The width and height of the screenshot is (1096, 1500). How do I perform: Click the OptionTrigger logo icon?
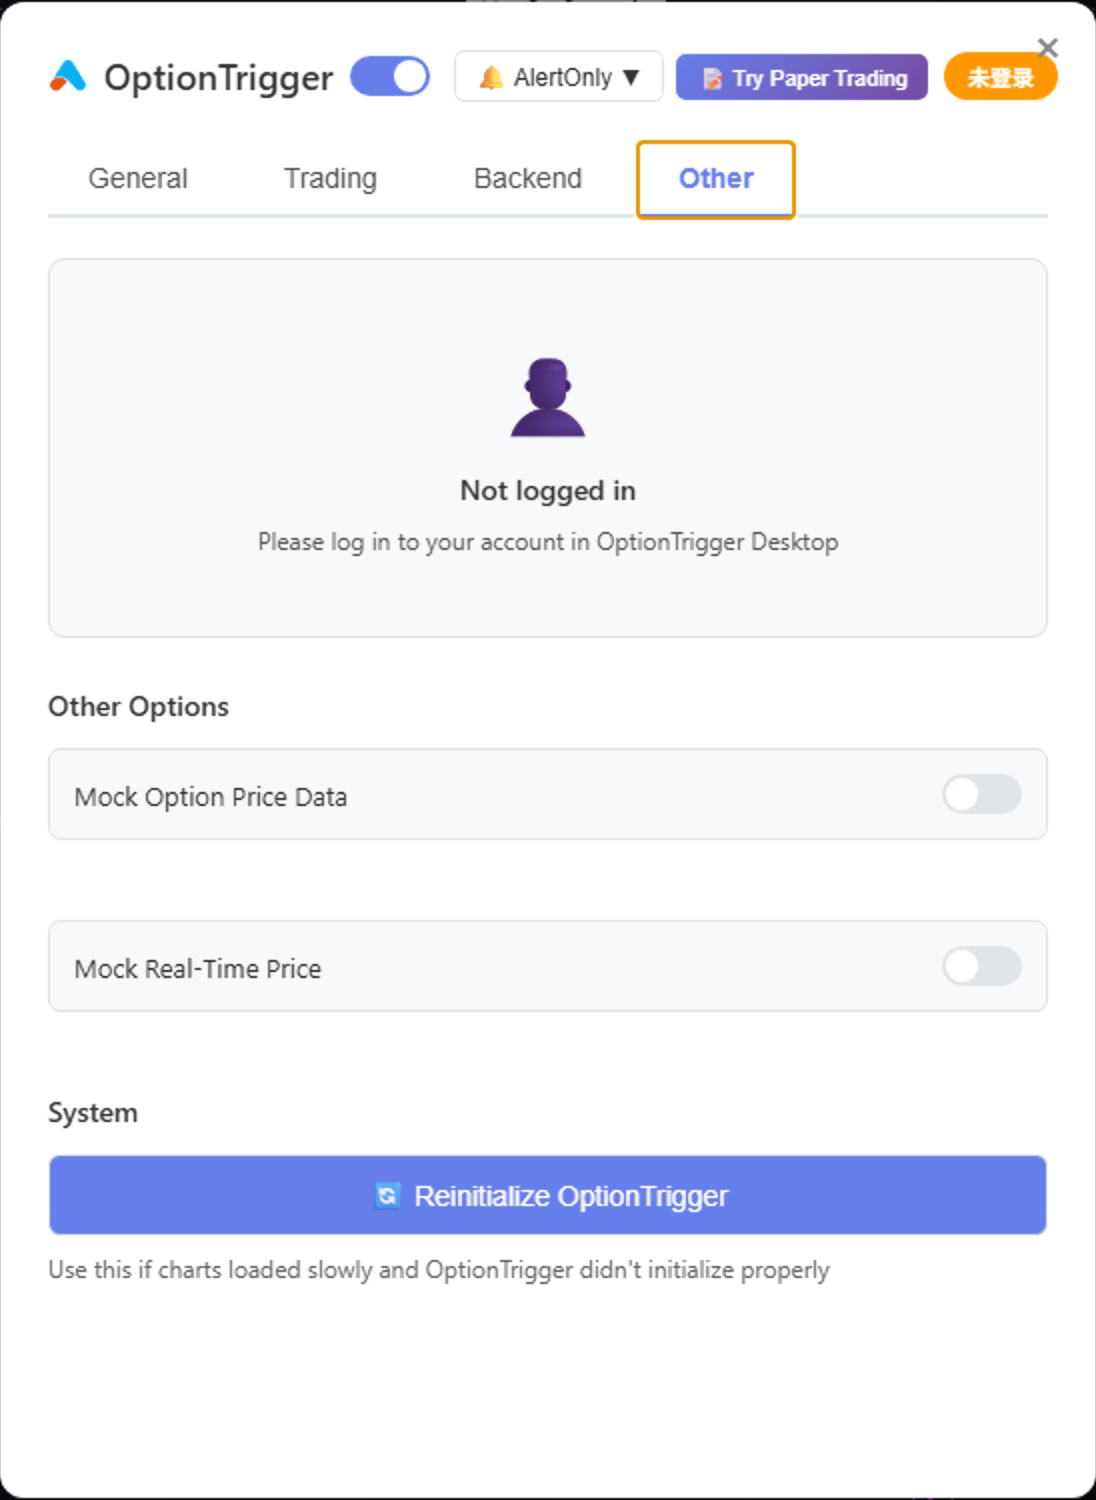(x=68, y=77)
